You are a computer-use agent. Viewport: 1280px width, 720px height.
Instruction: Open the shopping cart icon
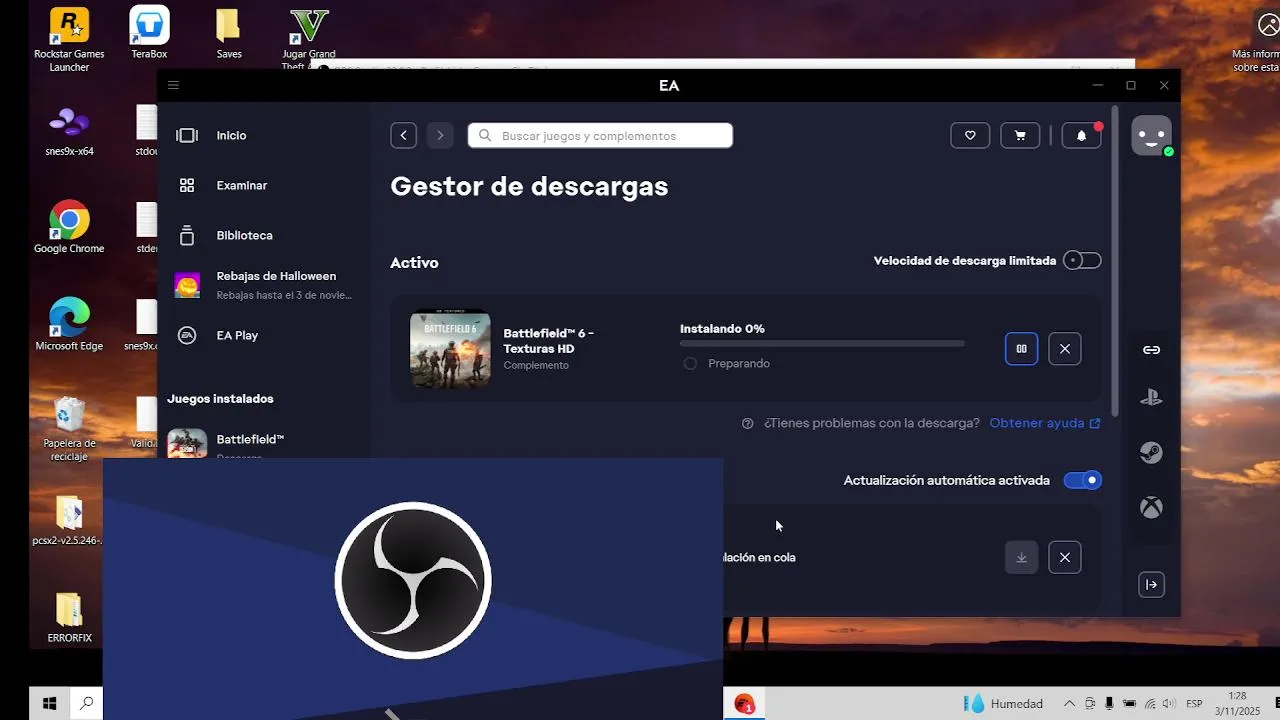(1020, 135)
